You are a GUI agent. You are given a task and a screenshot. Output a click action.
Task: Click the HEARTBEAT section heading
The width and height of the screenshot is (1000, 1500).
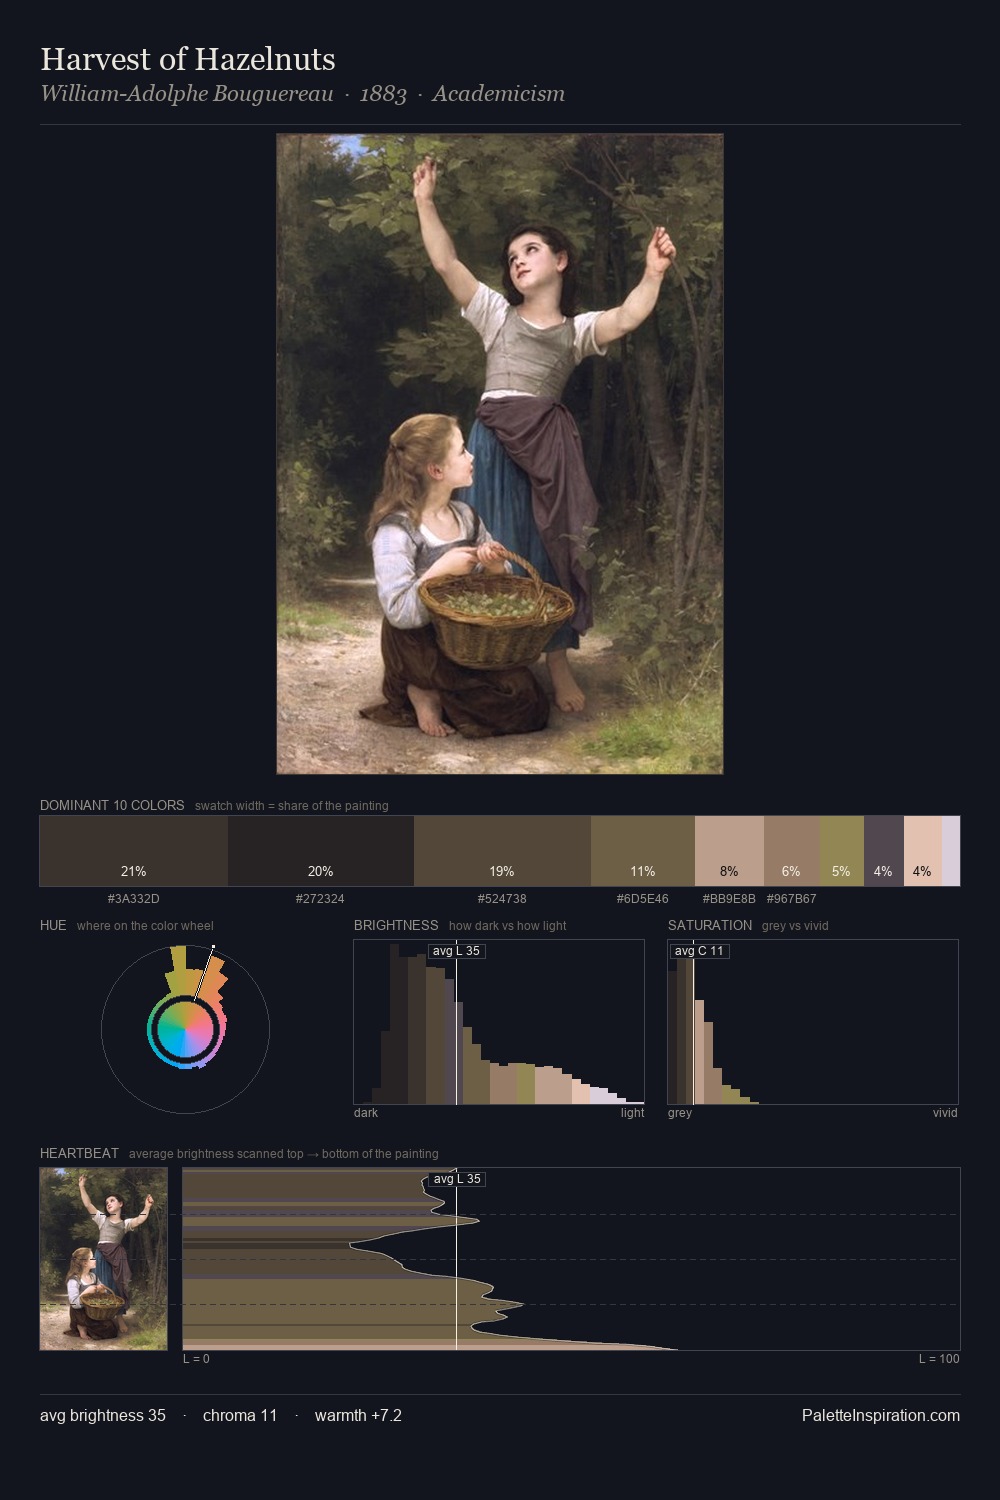click(79, 1153)
